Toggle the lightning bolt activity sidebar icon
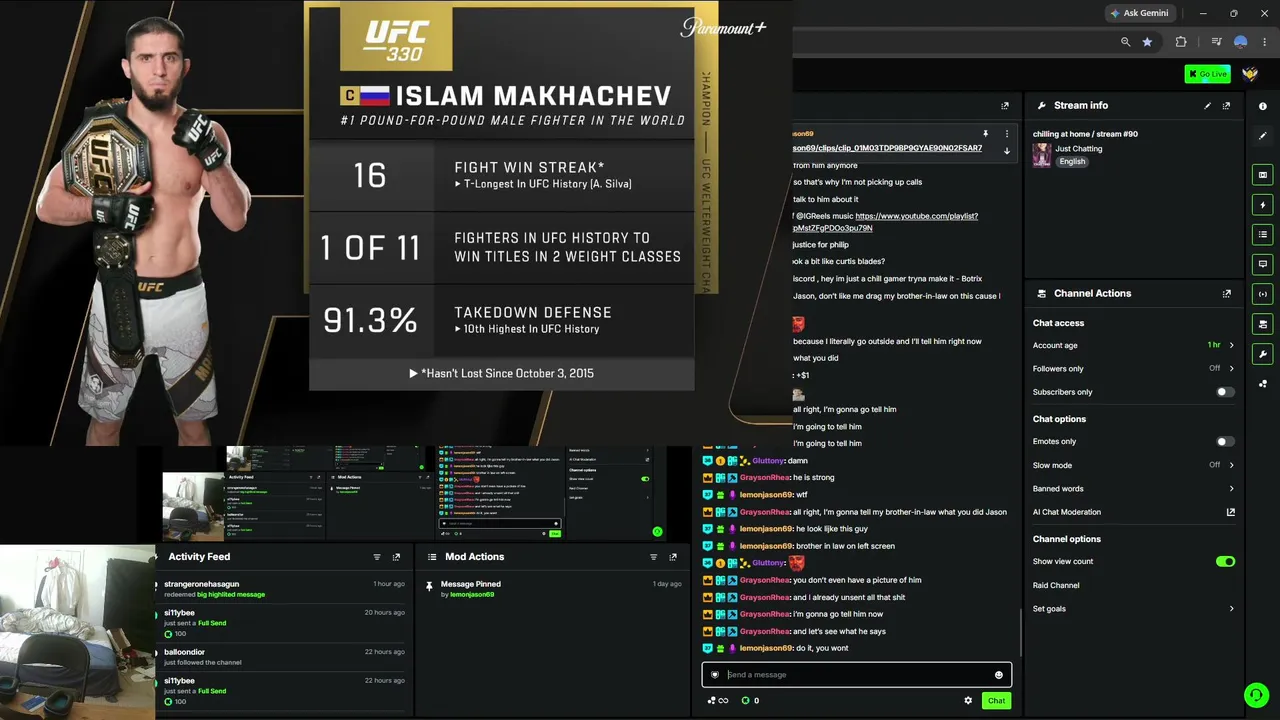The width and height of the screenshot is (1280, 720). [1262, 205]
